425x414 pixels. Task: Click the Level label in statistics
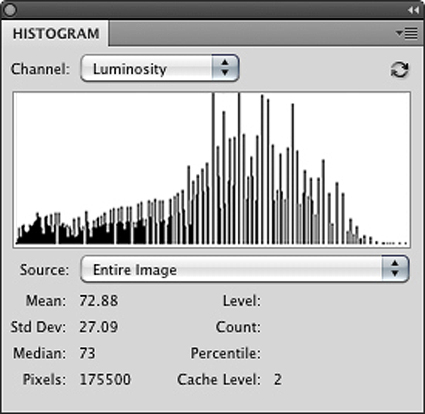tap(242, 301)
